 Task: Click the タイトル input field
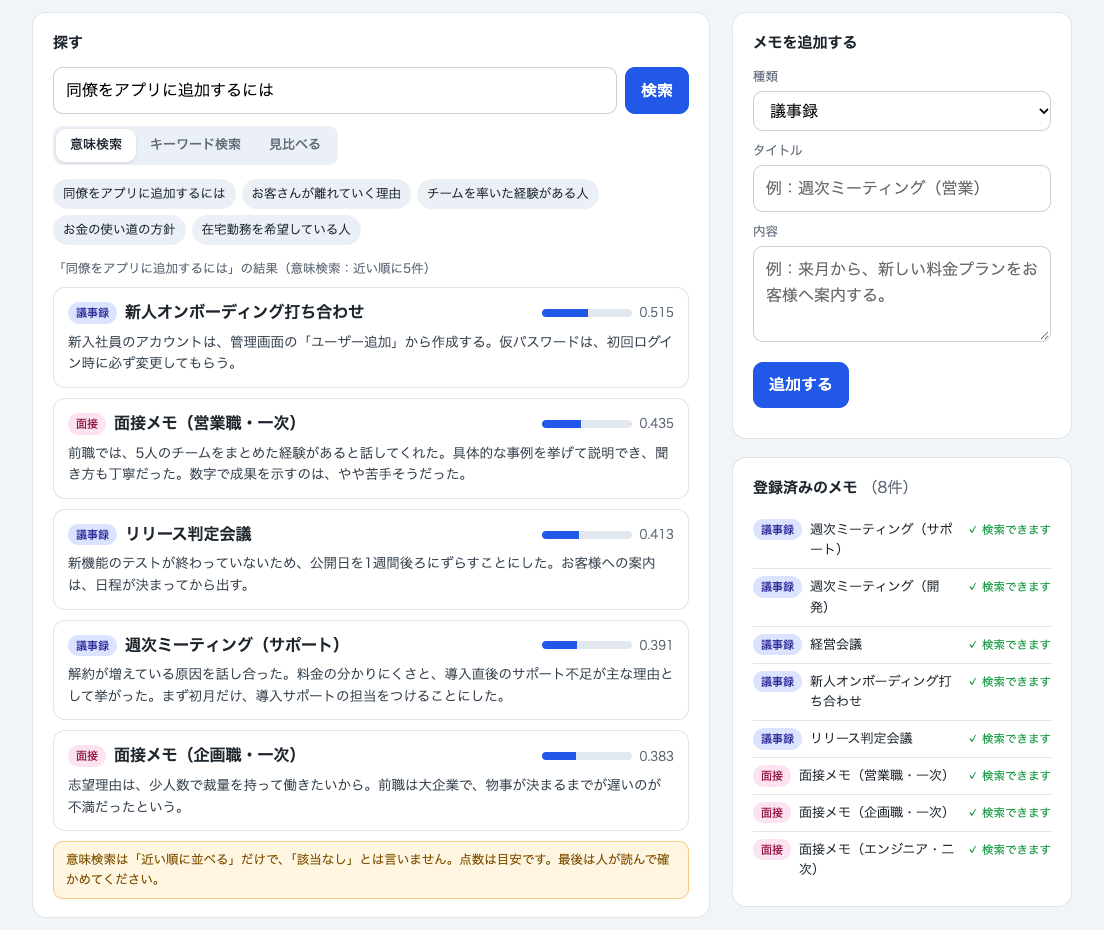[x=901, y=188]
